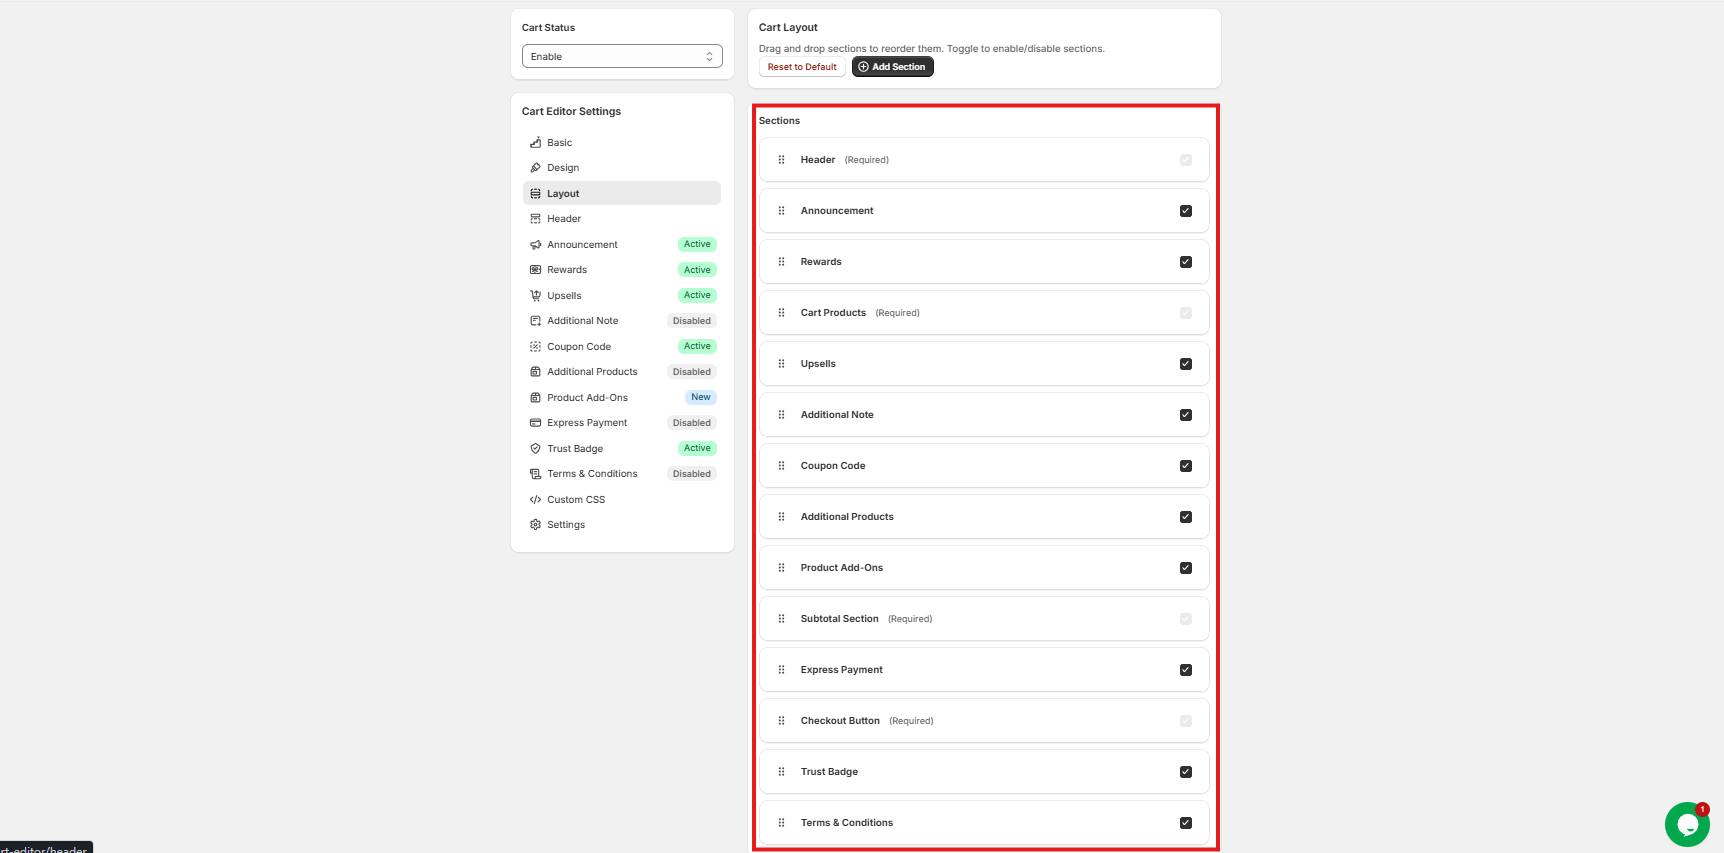This screenshot has width=1724, height=853.
Task: Click the Settings gear icon in sidebar
Action: [x=535, y=525]
